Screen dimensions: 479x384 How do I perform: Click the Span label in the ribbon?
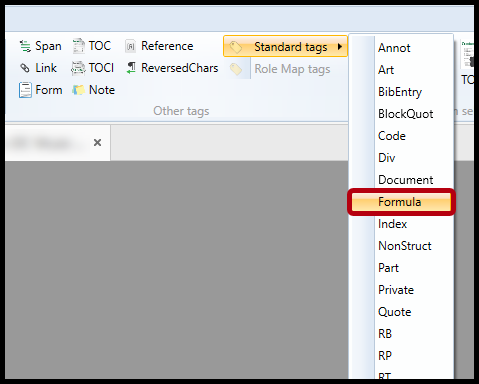click(48, 46)
